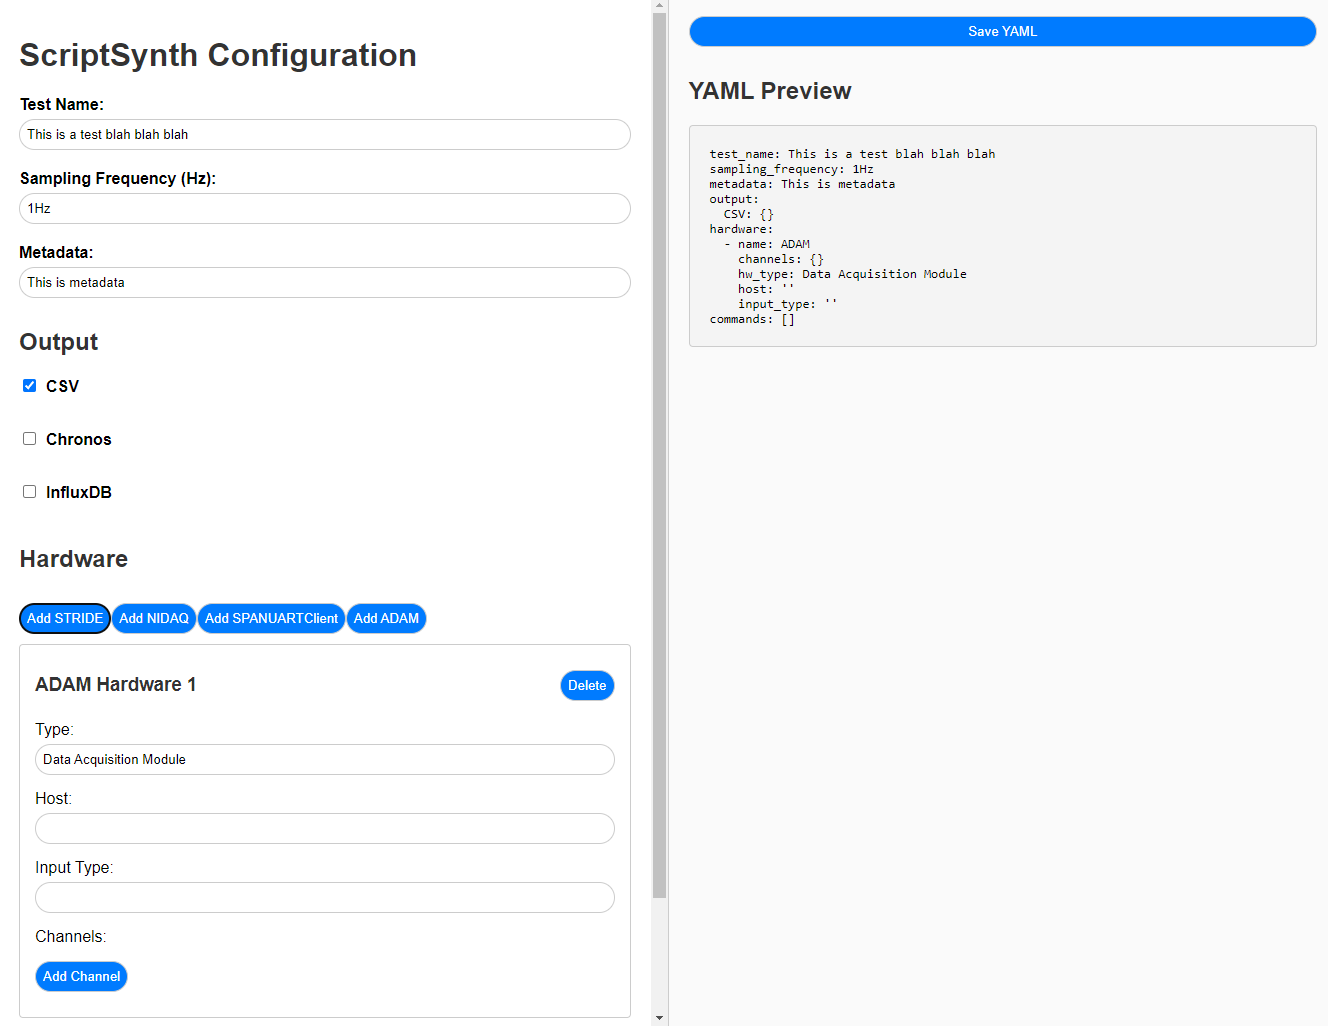This screenshot has width=1328, height=1026.
Task: Click the Save YAML button
Action: point(1002,31)
